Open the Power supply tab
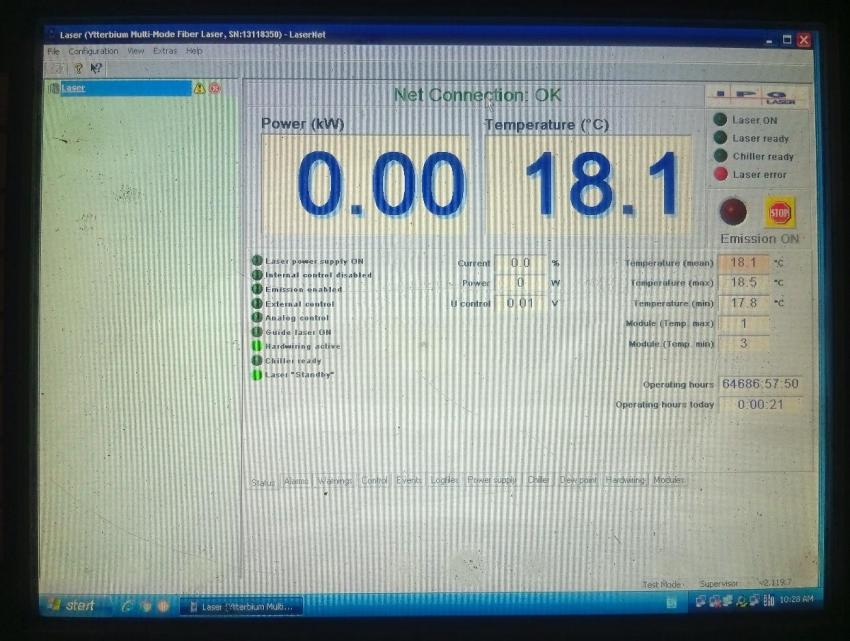 [x=492, y=481]
